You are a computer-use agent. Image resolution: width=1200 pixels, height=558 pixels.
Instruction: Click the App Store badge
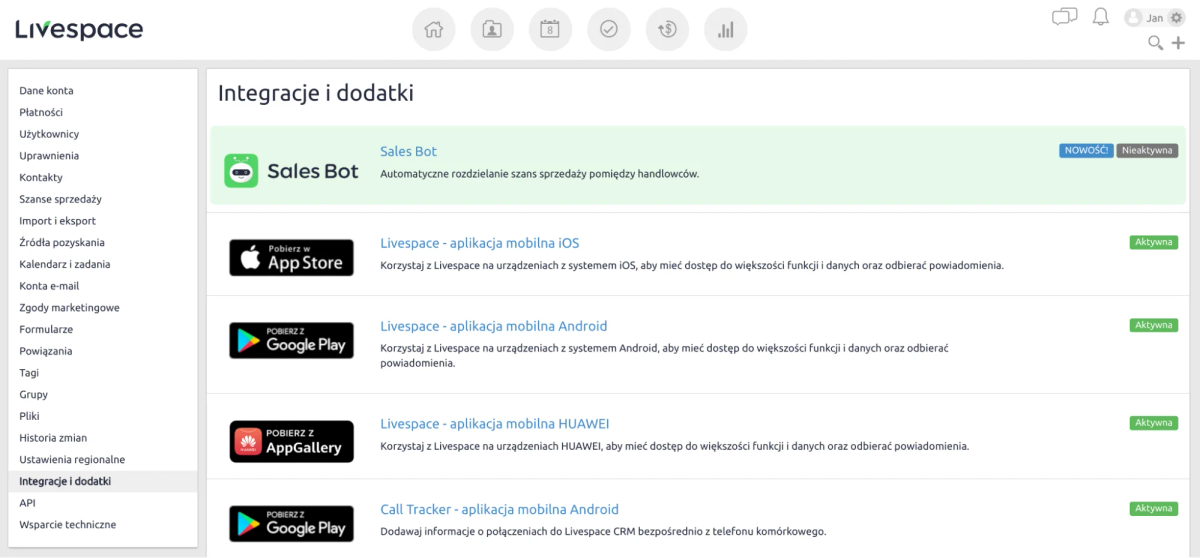[x=291, y=258]
